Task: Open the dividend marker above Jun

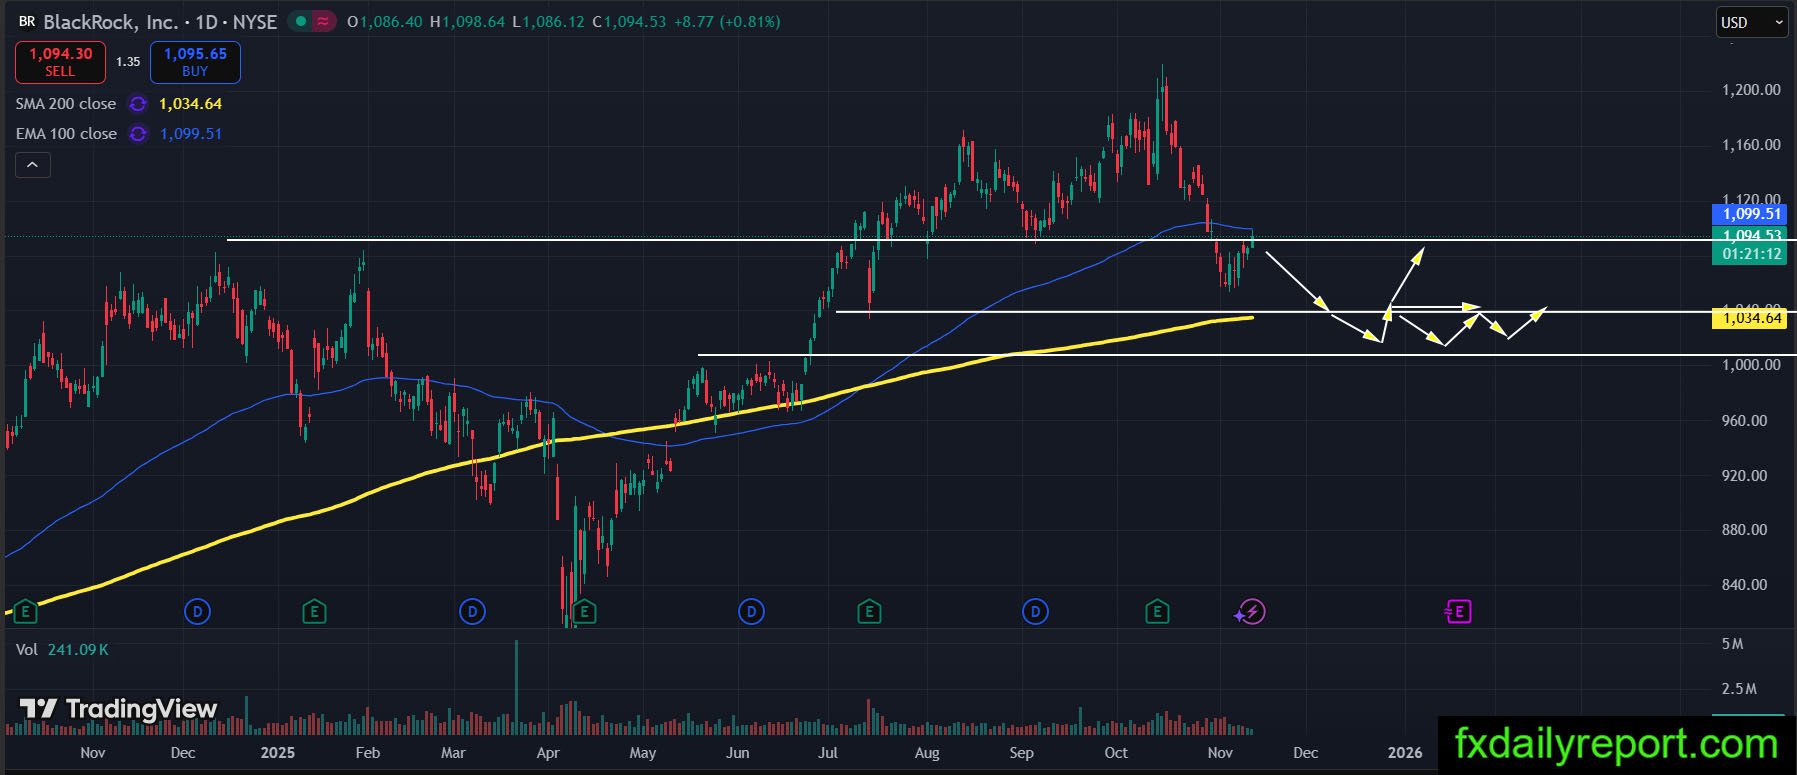Action: tap(751, 611)
